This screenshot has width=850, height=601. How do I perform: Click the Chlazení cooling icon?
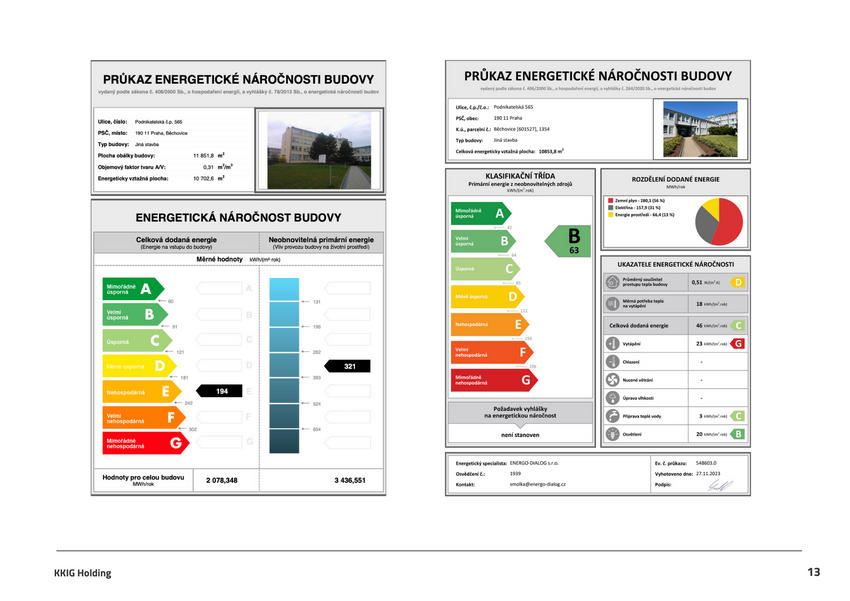(612, 361)
